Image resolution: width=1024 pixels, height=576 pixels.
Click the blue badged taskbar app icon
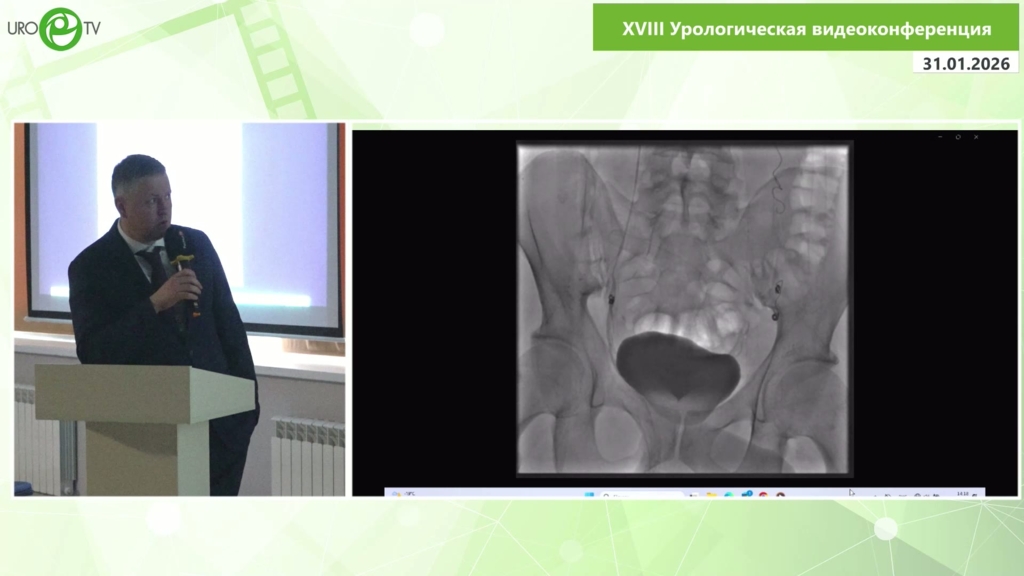coord(746,494)
